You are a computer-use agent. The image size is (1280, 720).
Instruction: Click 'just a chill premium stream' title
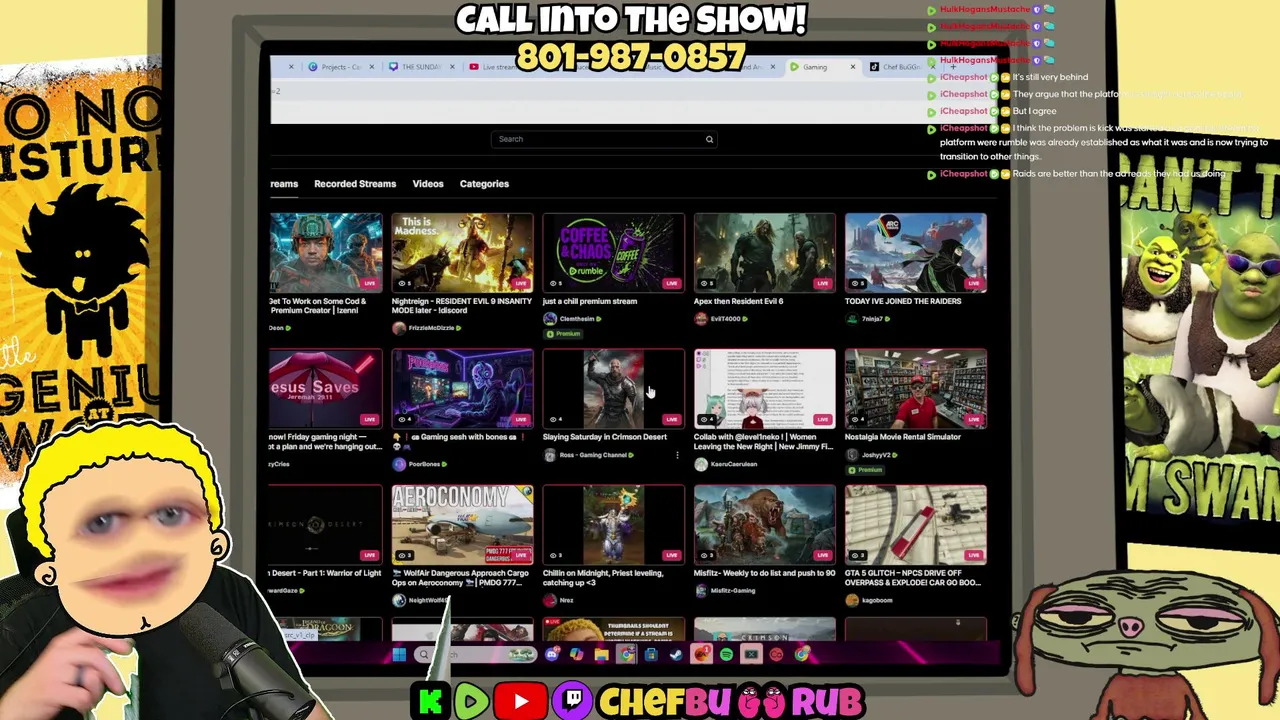[x=590, y=301]
